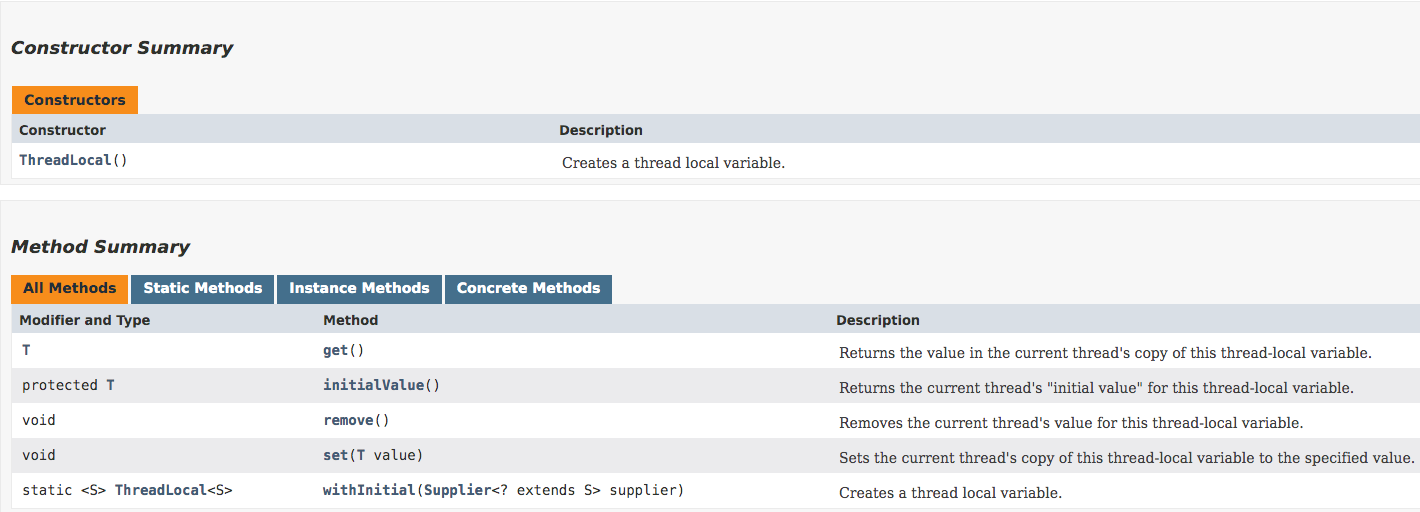Screen dimensions: 1420x512
Task: Open the Static Methods tab
Action: click(x=203, y=288)
